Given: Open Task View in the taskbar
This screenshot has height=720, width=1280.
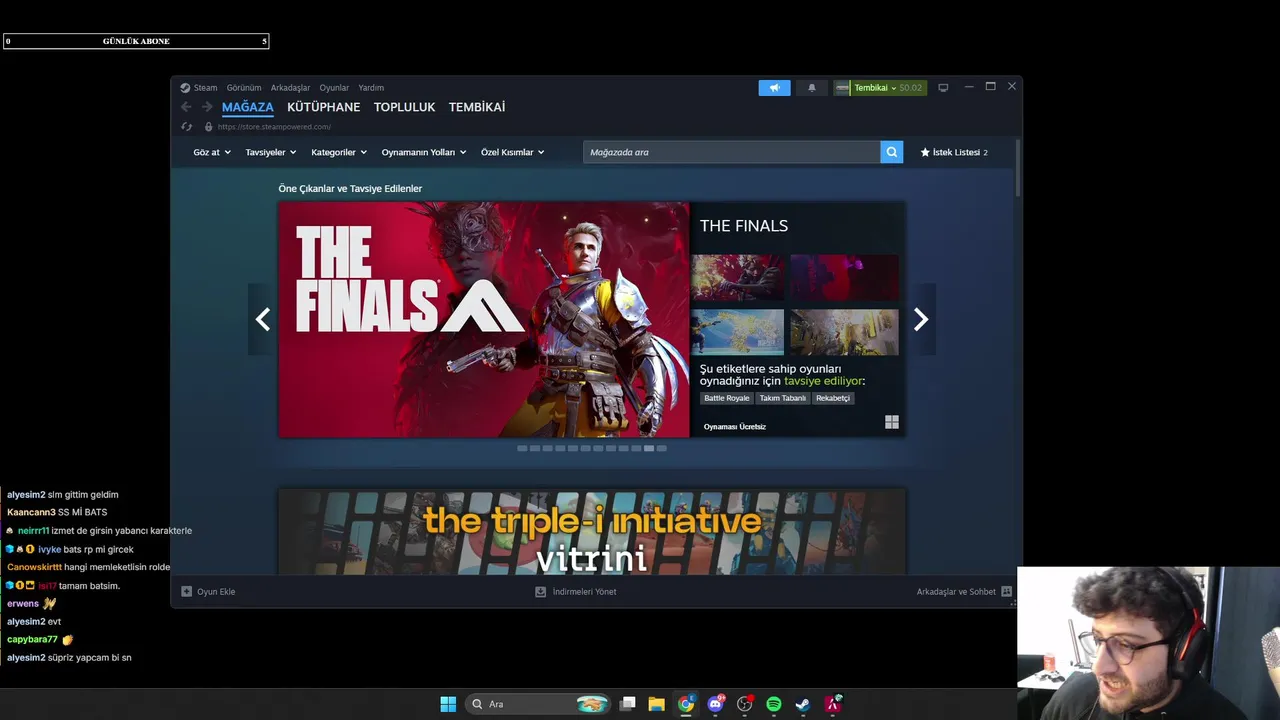Looking at the screenshot, I should pos(628,704).
